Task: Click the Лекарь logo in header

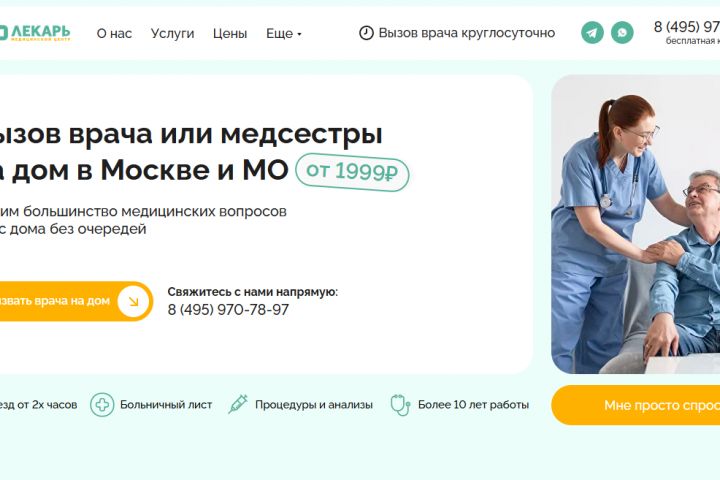Action: [35, 33]
